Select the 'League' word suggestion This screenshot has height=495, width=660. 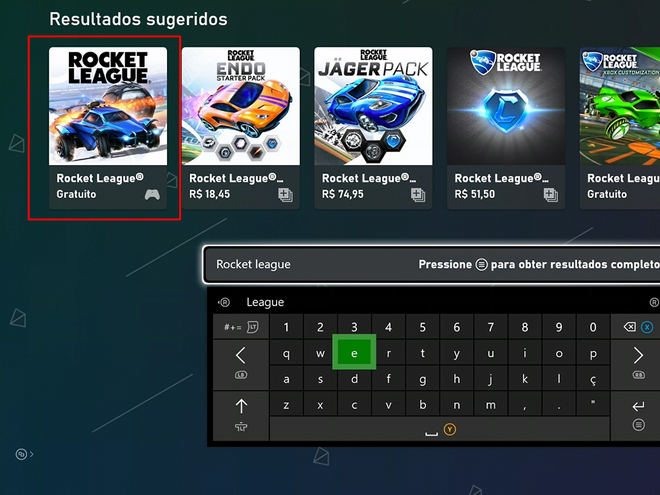[265, 302]
